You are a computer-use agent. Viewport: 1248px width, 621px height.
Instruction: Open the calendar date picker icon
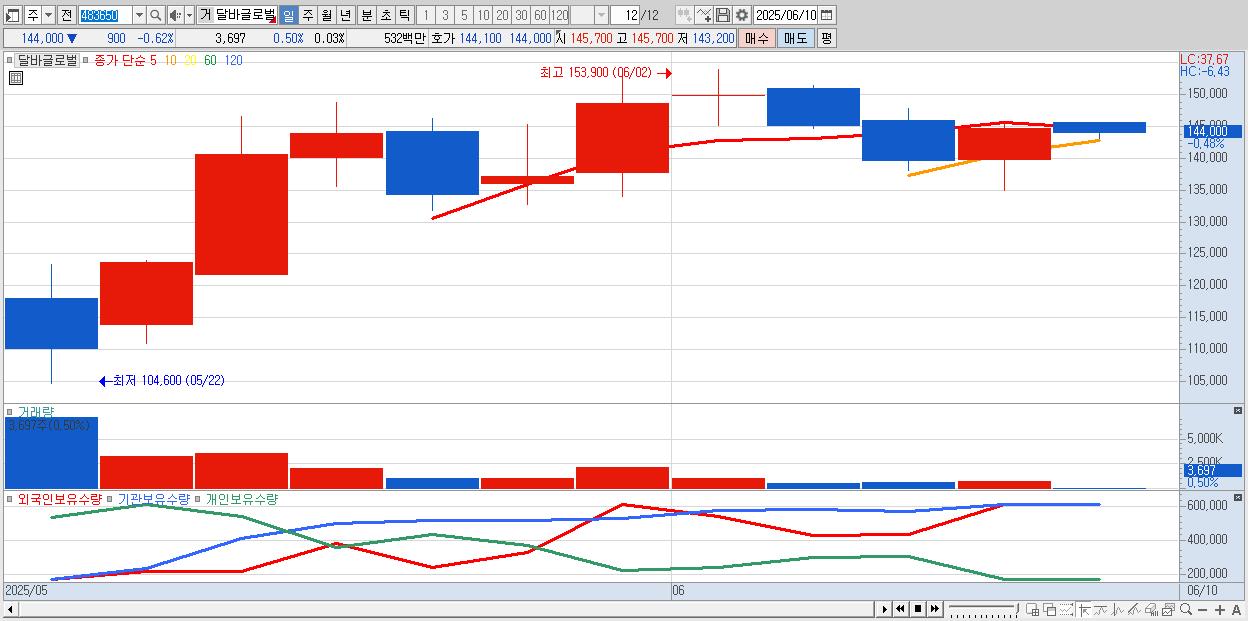click(826, 15)
